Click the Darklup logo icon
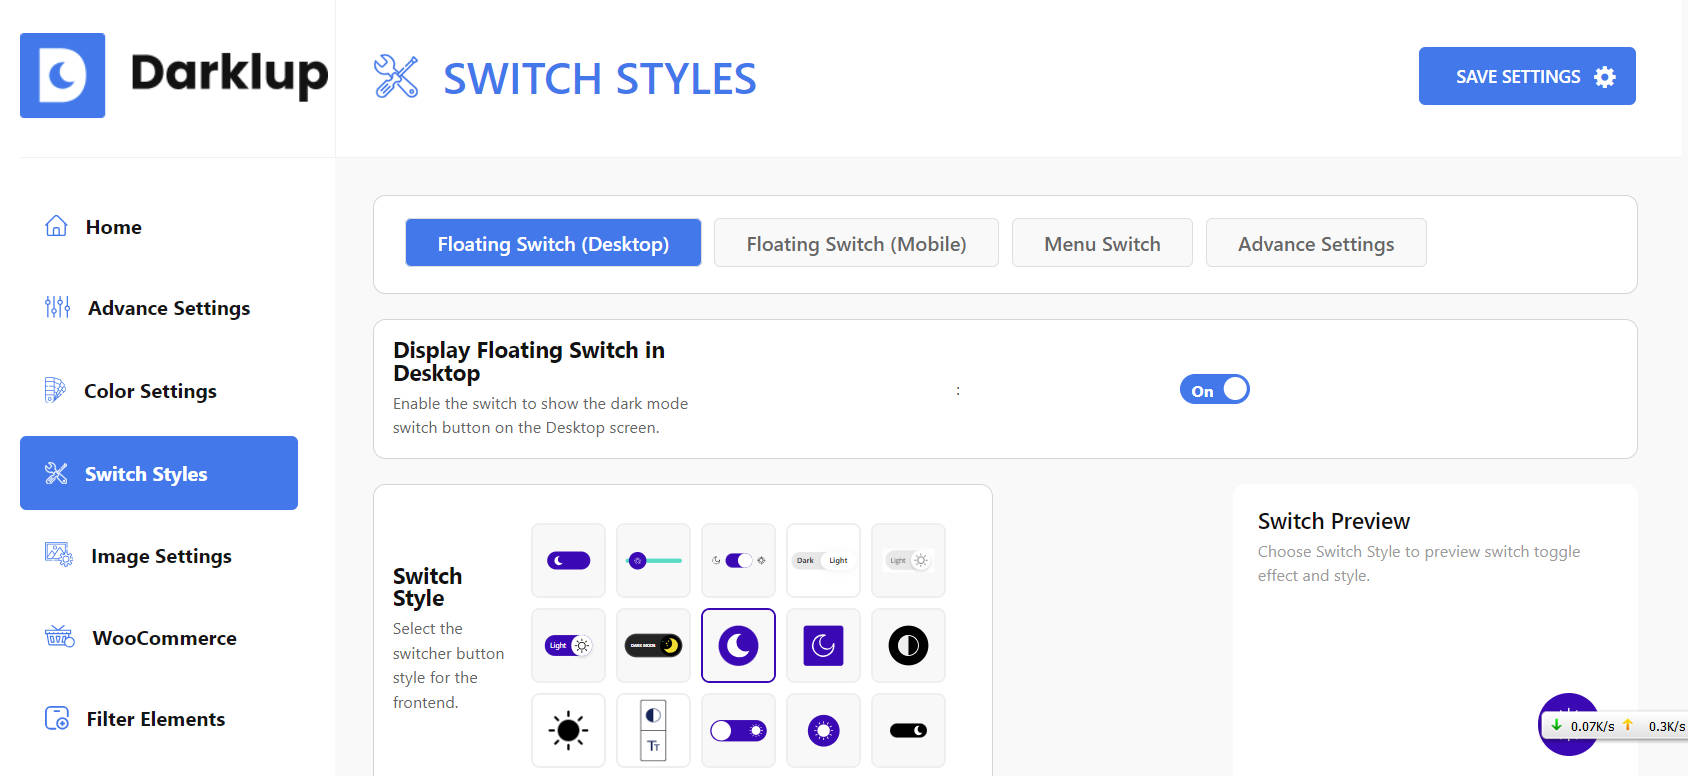 [x=62, y=76]
